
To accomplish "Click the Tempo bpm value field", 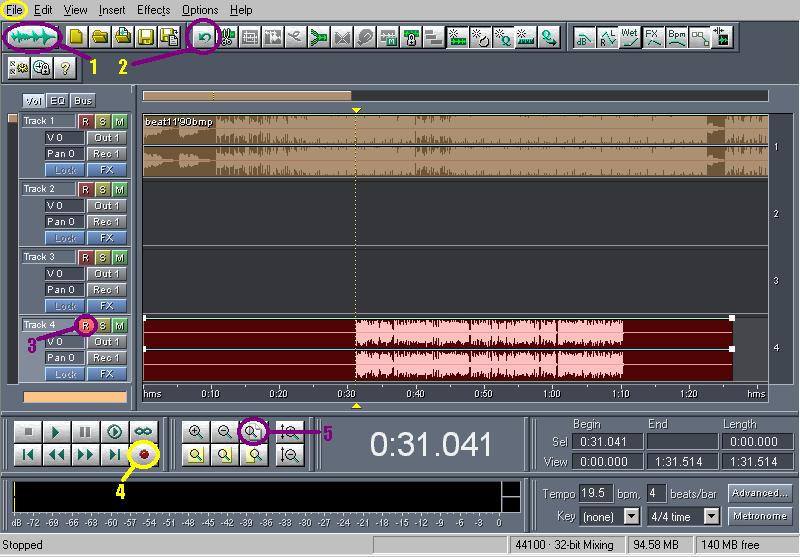I will click(x=596, y=493).
